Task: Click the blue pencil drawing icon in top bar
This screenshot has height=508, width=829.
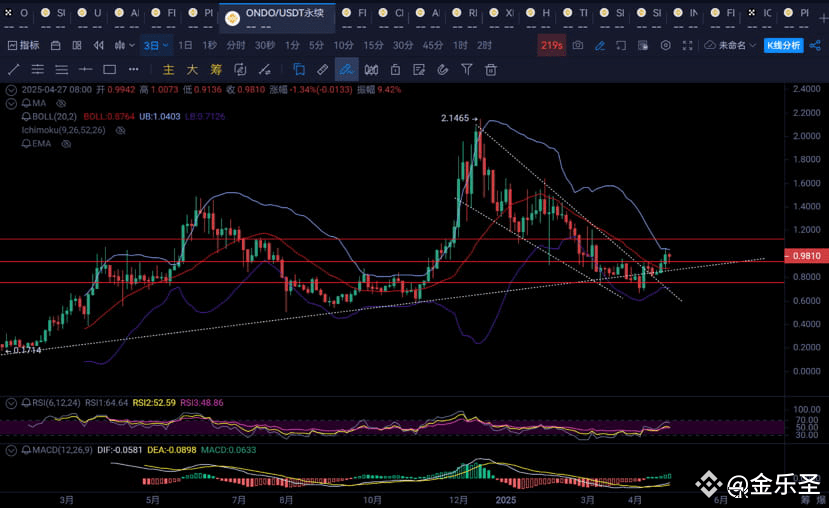Action: [x=600, y=46]
